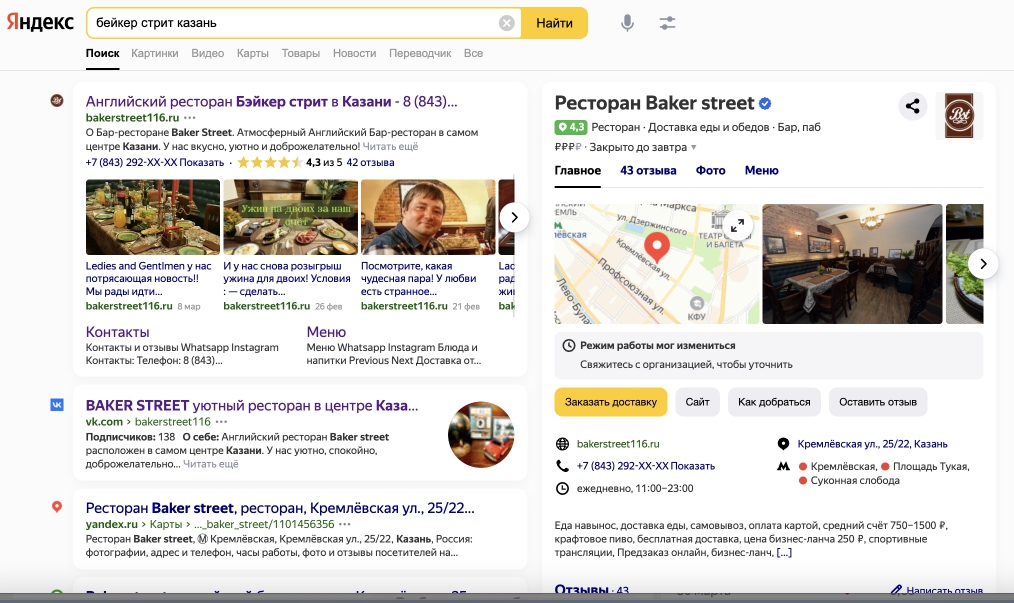1014x603 pixels.
Task: Click the star rating in first result
Action: point(269,162)
